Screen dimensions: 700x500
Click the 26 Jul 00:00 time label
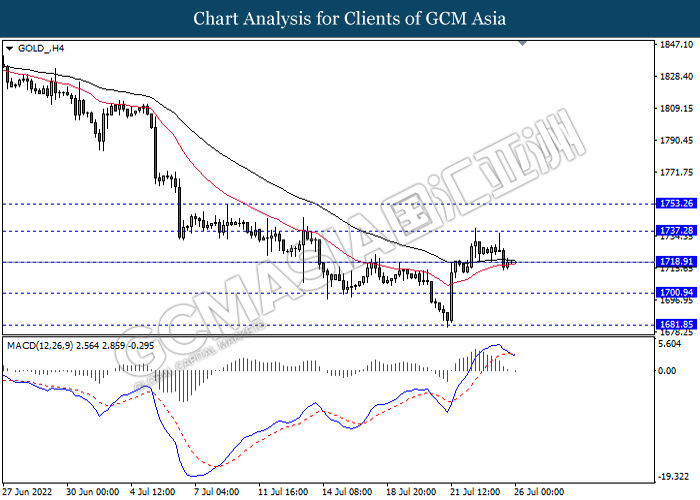[x=539, y=492]
